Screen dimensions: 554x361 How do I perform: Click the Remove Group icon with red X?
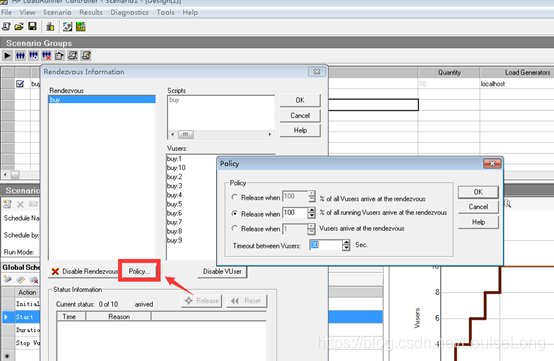[x=46, y=55]
